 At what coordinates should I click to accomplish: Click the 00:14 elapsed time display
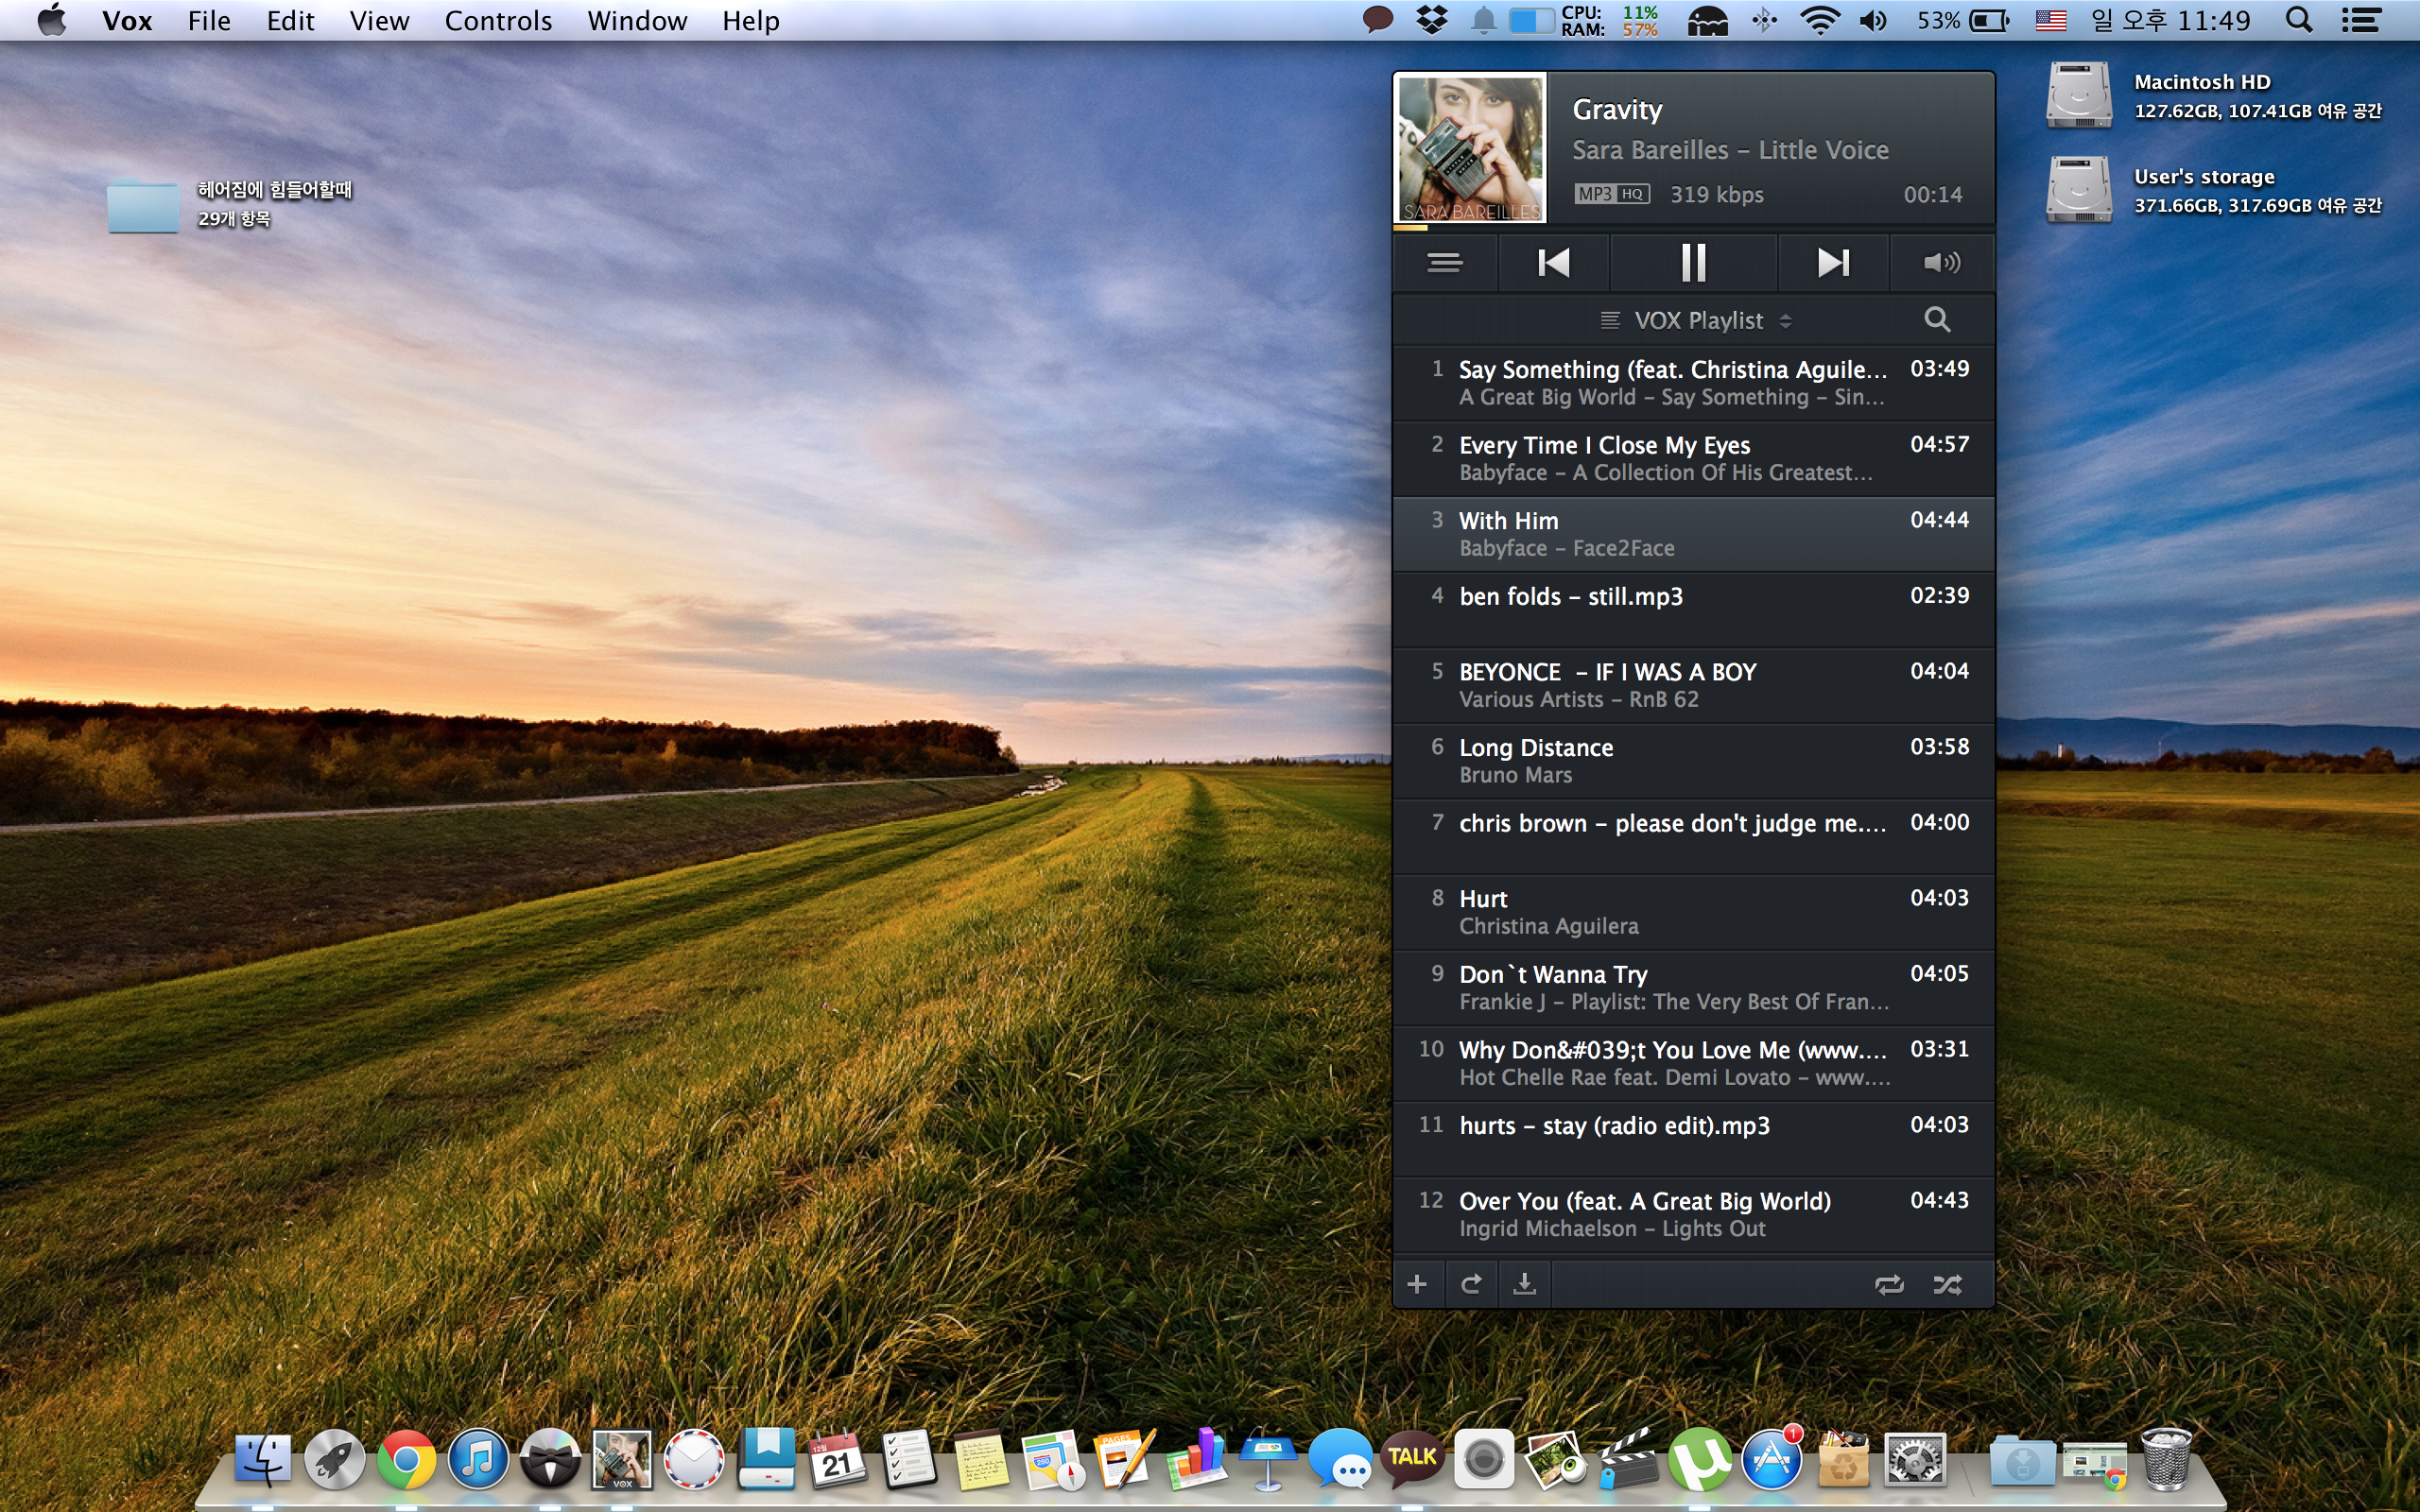coord(1932,195)
